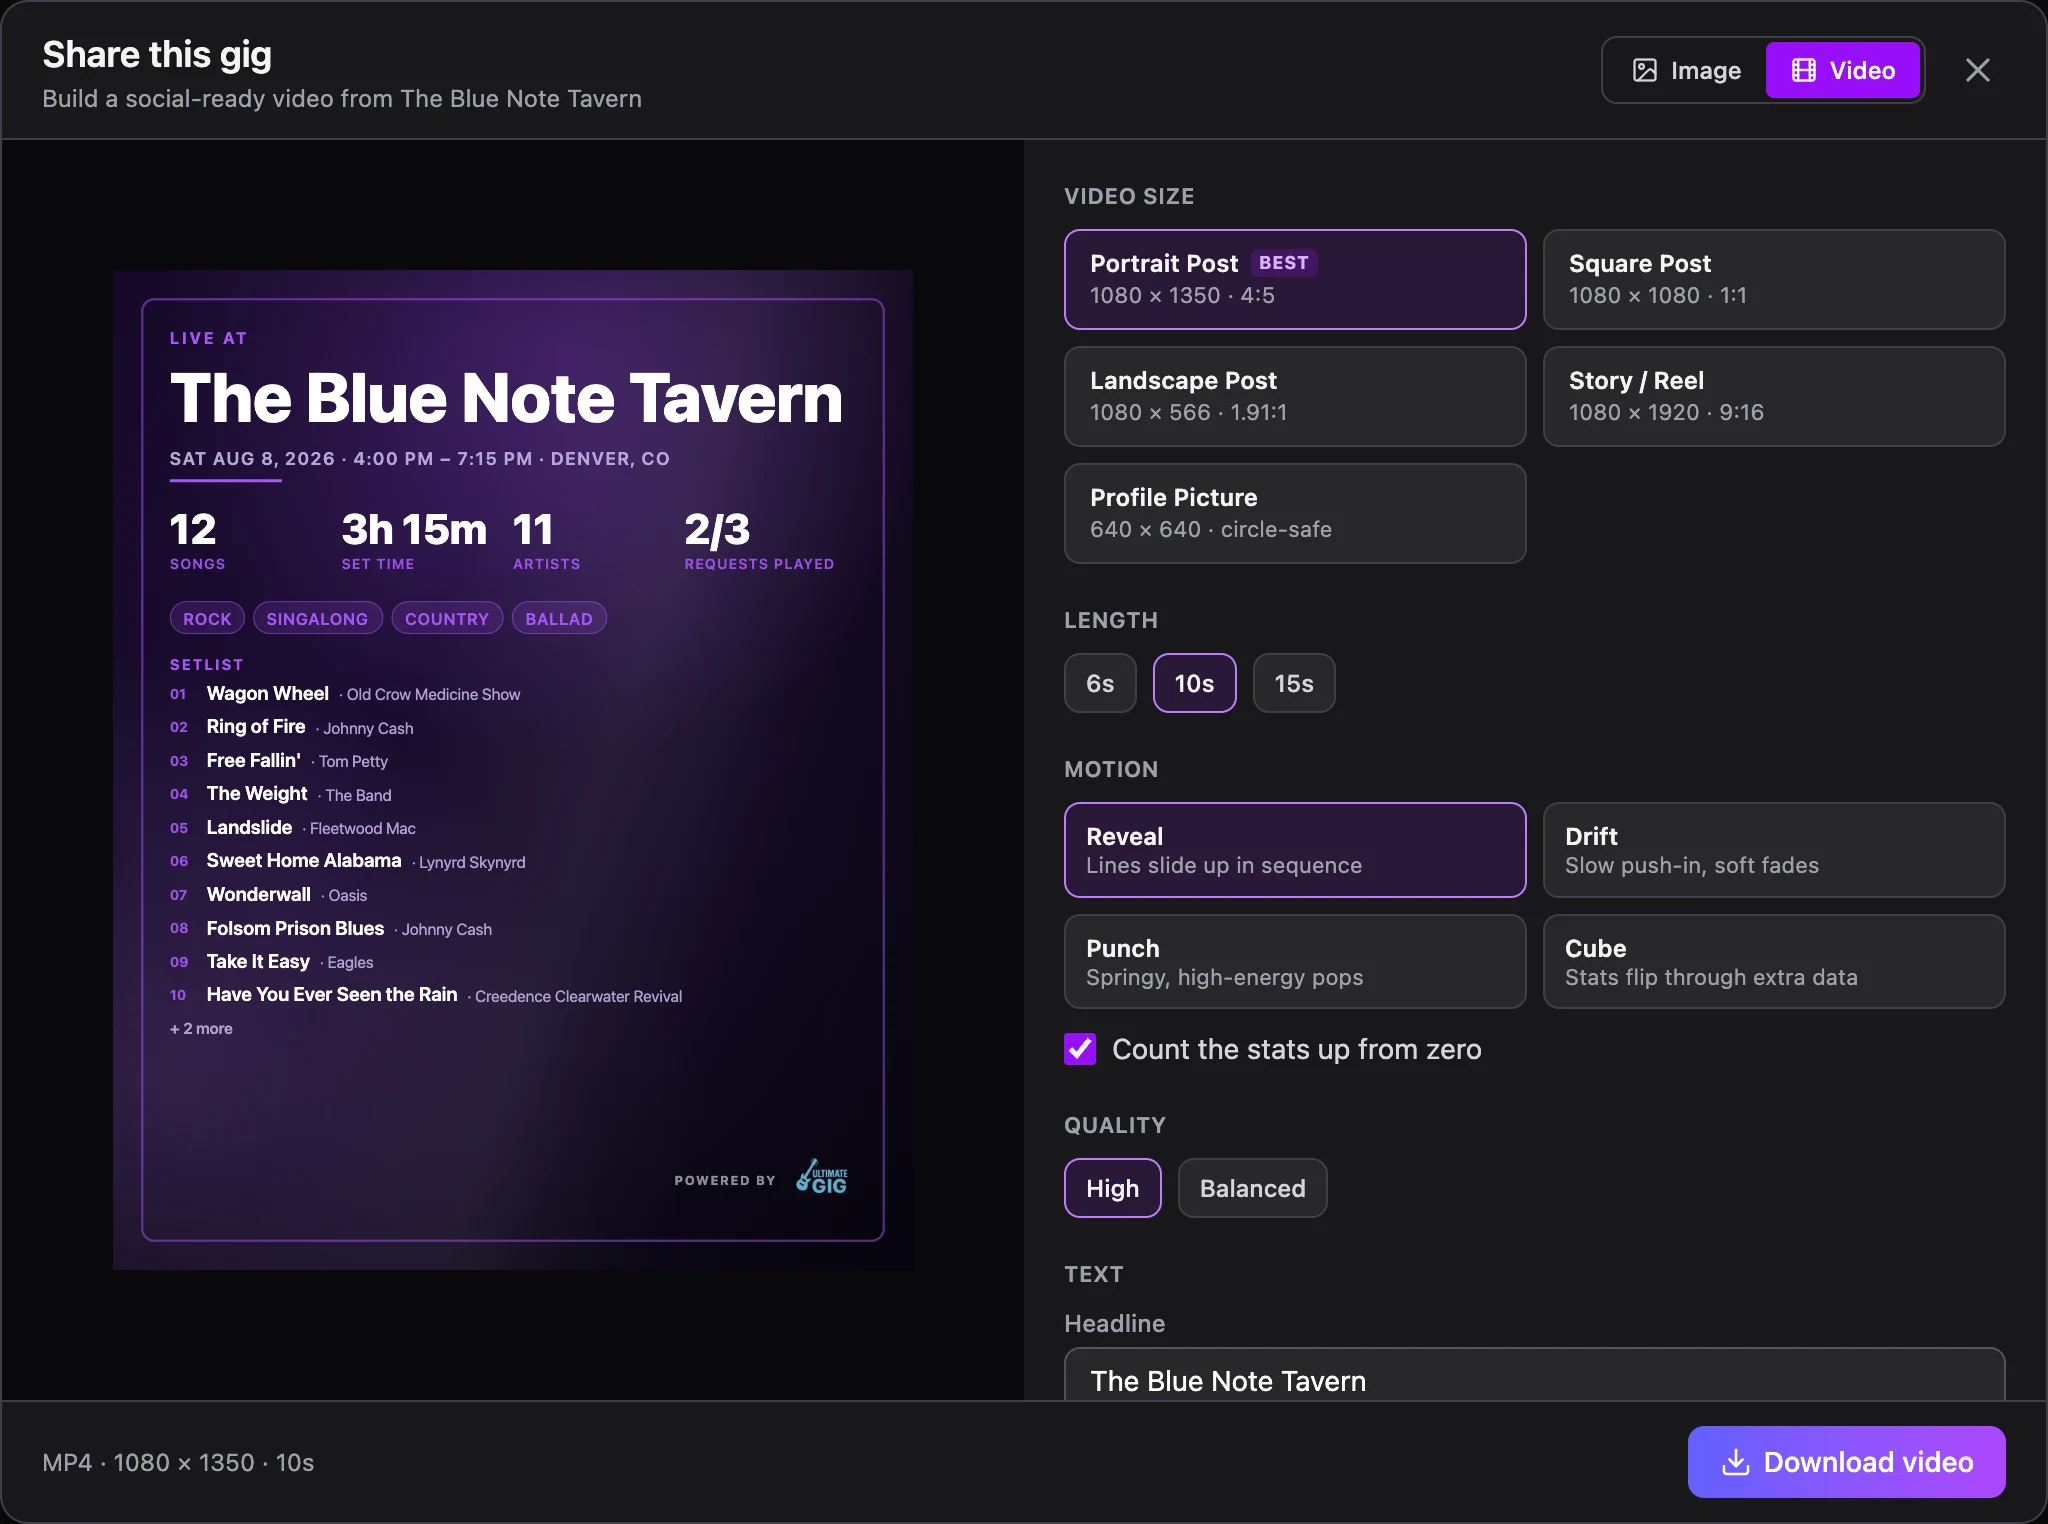The height and width of the screenshot is (1524, 2048).
Task: Click the BALLAD genre tag
Action: pos(559,619)
